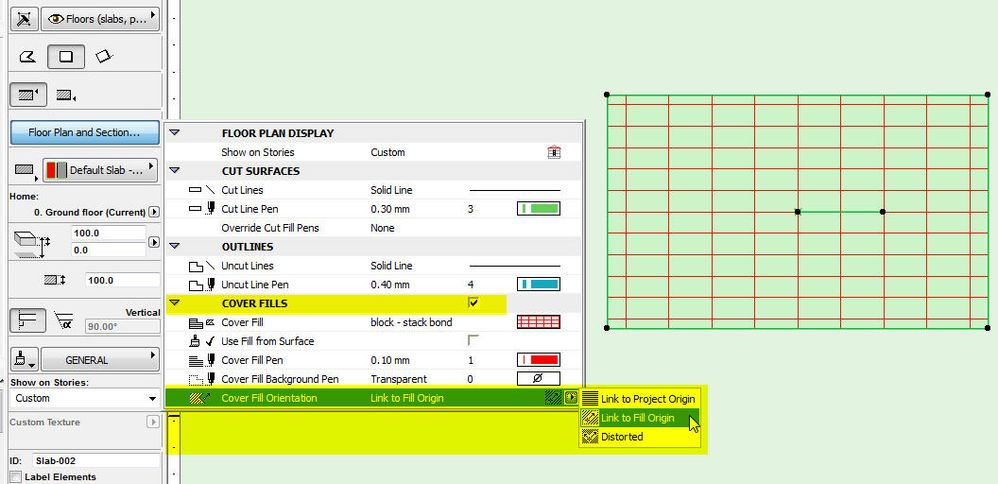Click the ID field containing Slab-002

(x=96, y=460)
